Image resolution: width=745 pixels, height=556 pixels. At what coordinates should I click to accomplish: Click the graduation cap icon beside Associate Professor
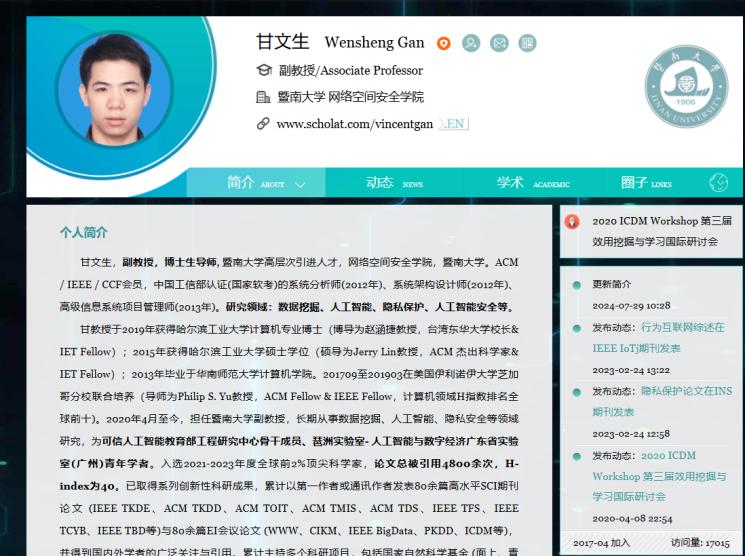264,70
